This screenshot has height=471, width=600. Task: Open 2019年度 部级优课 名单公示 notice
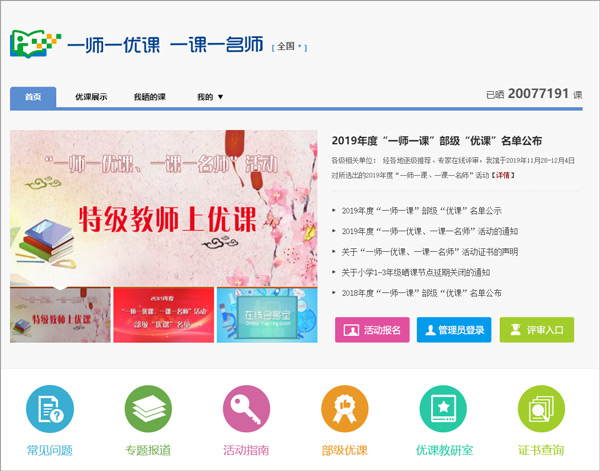point(422,211)
